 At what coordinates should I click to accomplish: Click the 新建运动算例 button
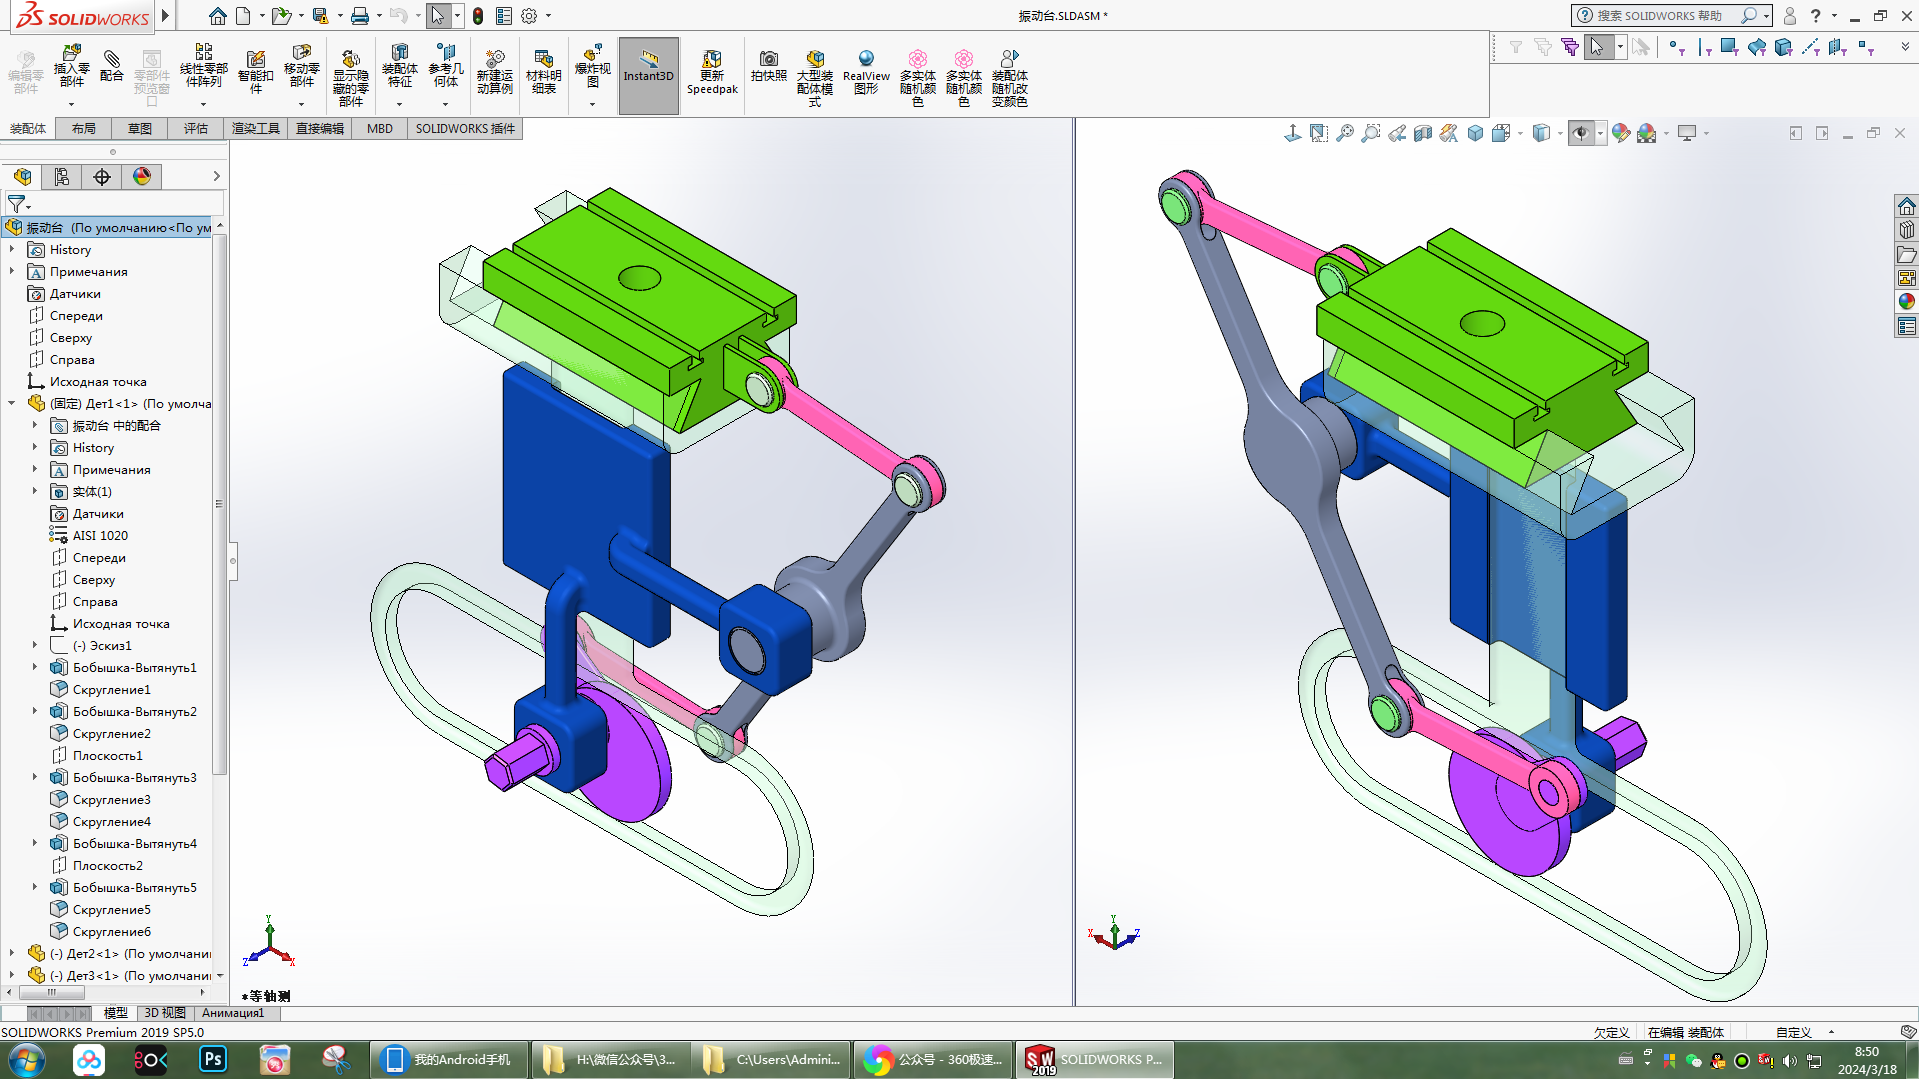tap(495, 72)
